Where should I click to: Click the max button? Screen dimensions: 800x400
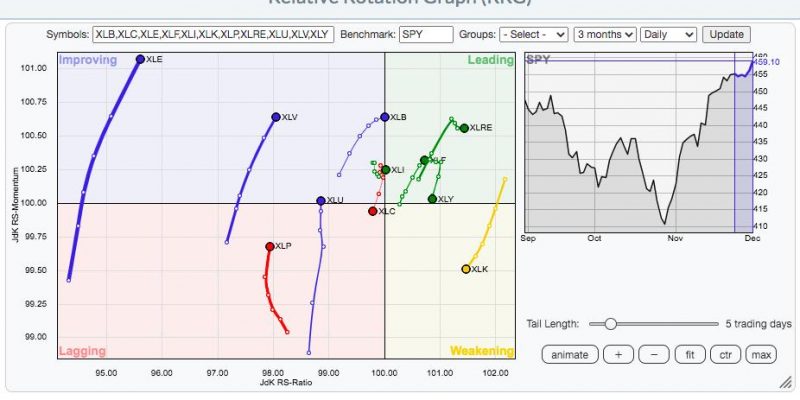click(x=761, y=355)
